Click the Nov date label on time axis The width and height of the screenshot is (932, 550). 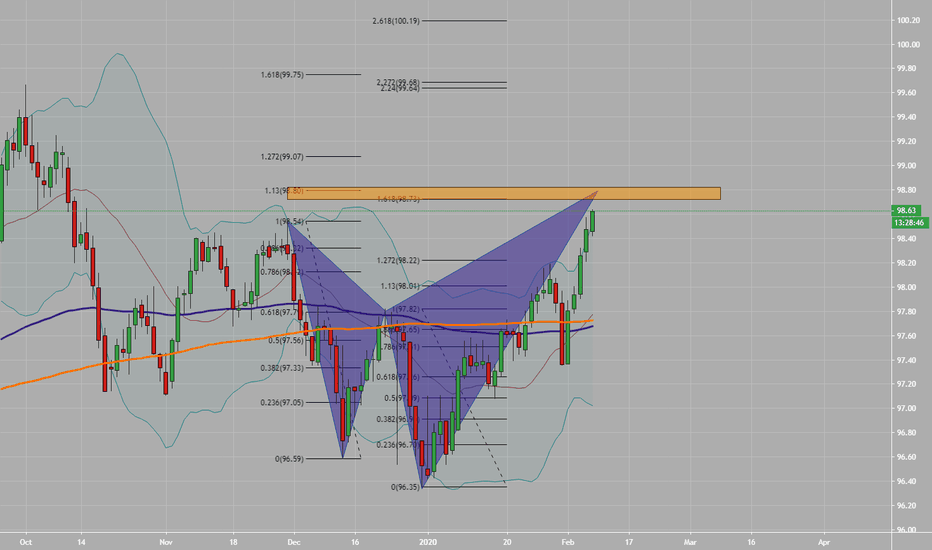[x=166, y=542]
